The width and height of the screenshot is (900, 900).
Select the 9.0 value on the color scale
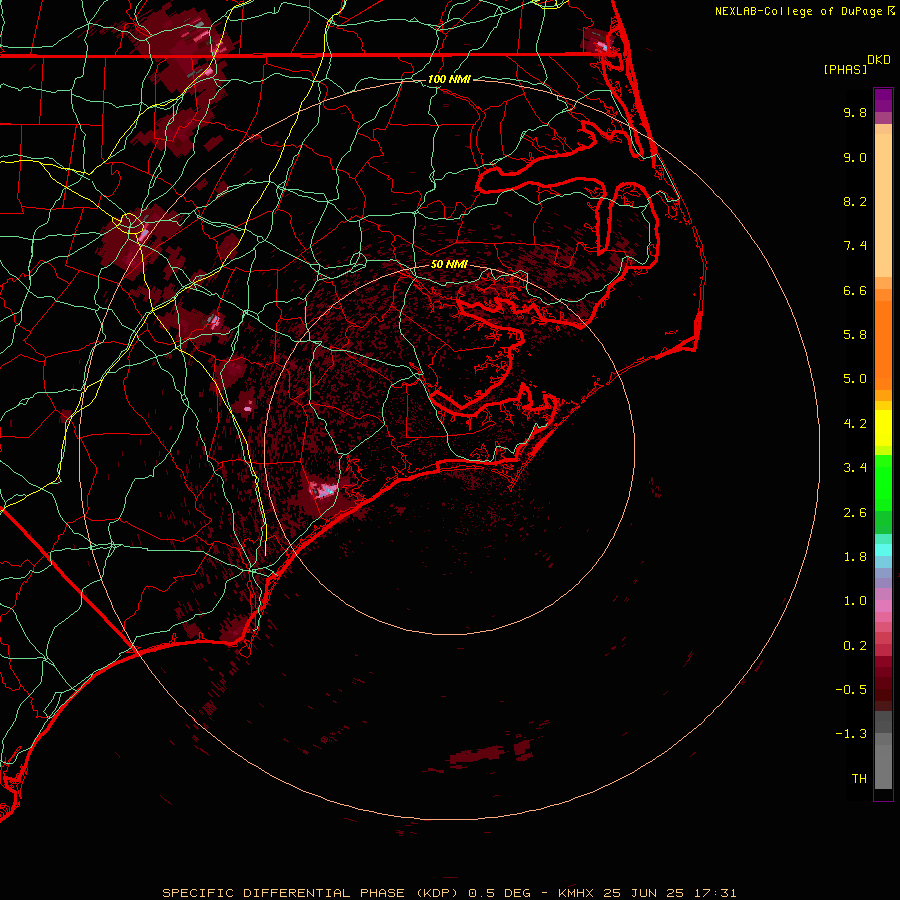[855, 157]
